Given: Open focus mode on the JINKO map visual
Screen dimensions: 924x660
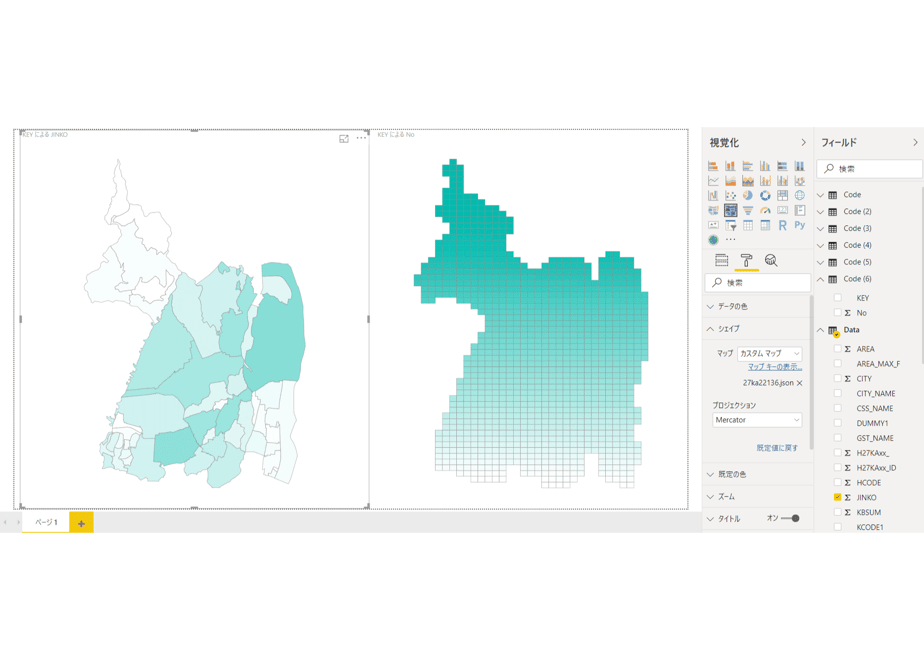Looking at the screenshot, I should click(x=344, y=138).
